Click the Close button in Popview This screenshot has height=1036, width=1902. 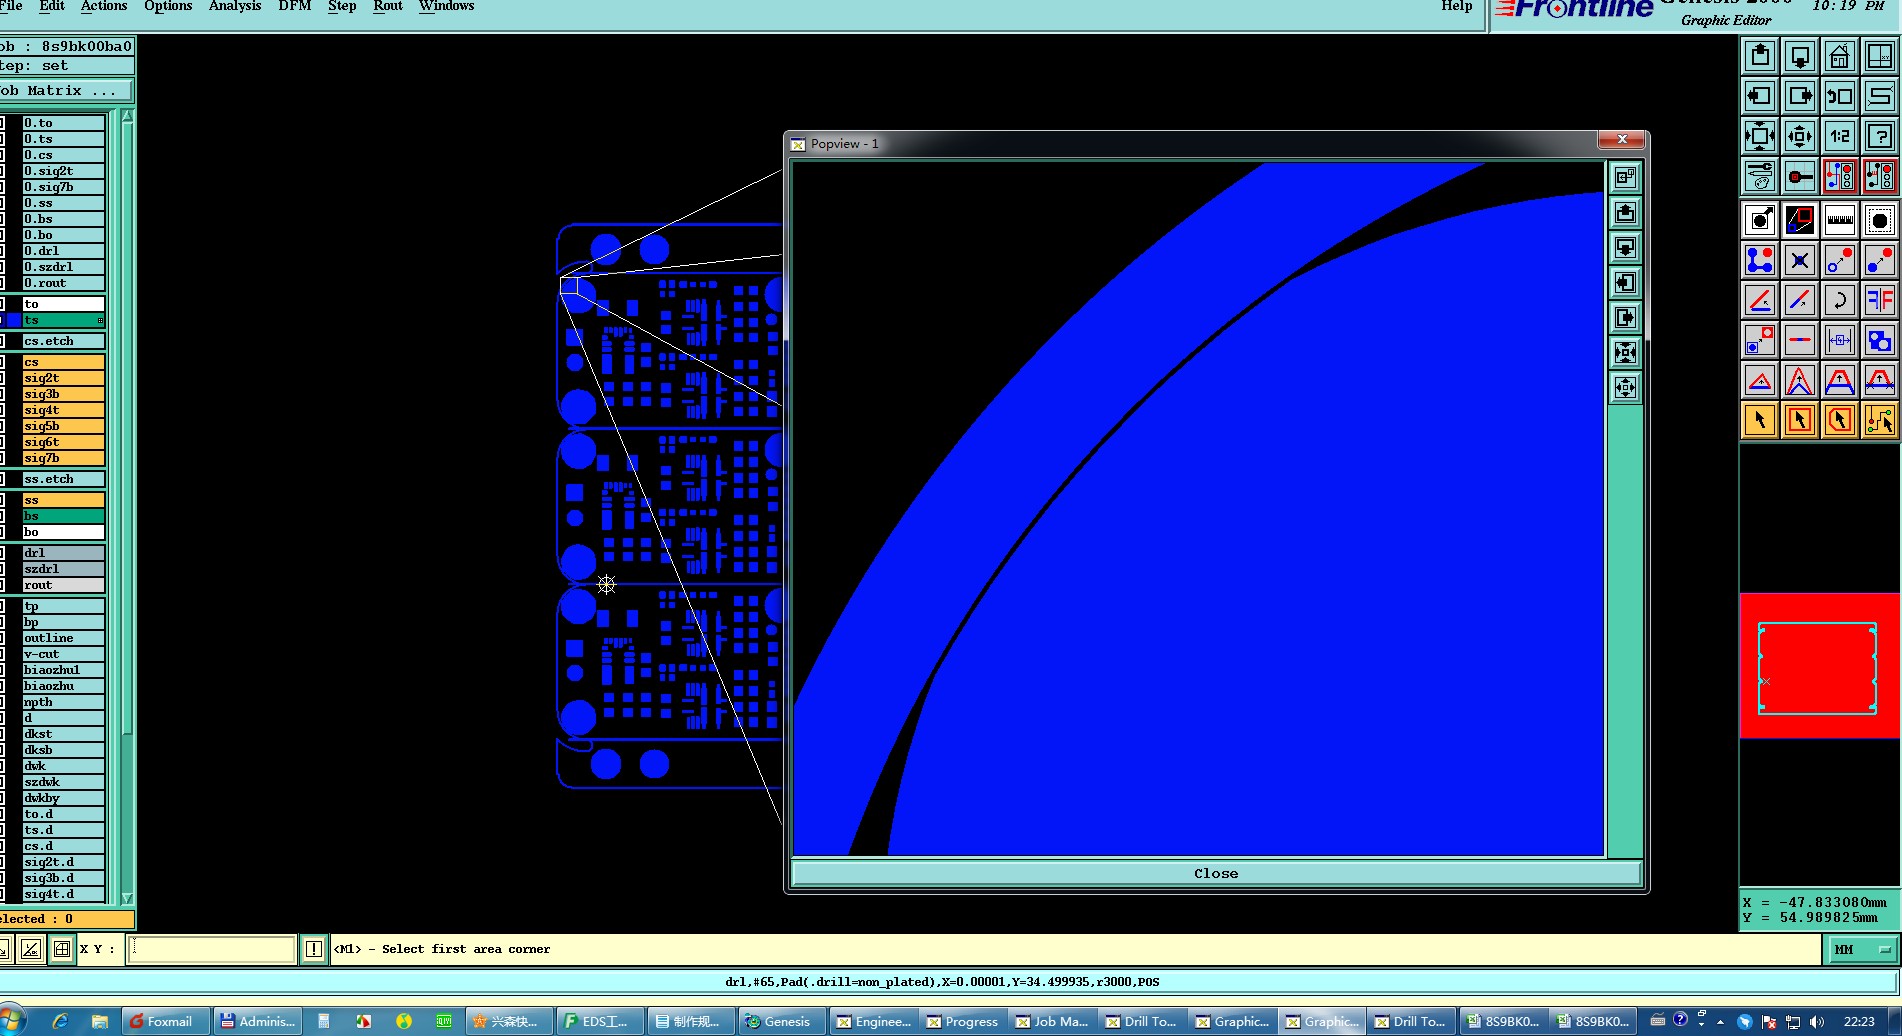(x=1216, y=873)
